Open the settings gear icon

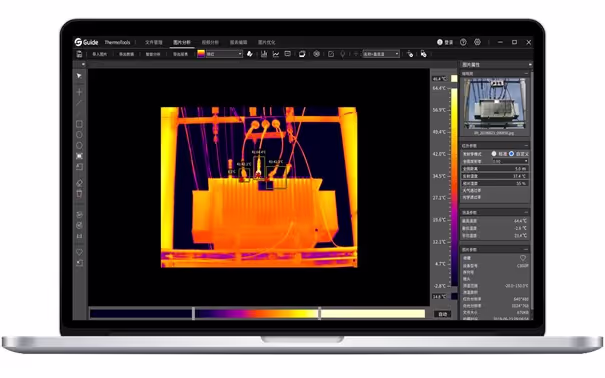pyautogui.click(x=477, y=42)
